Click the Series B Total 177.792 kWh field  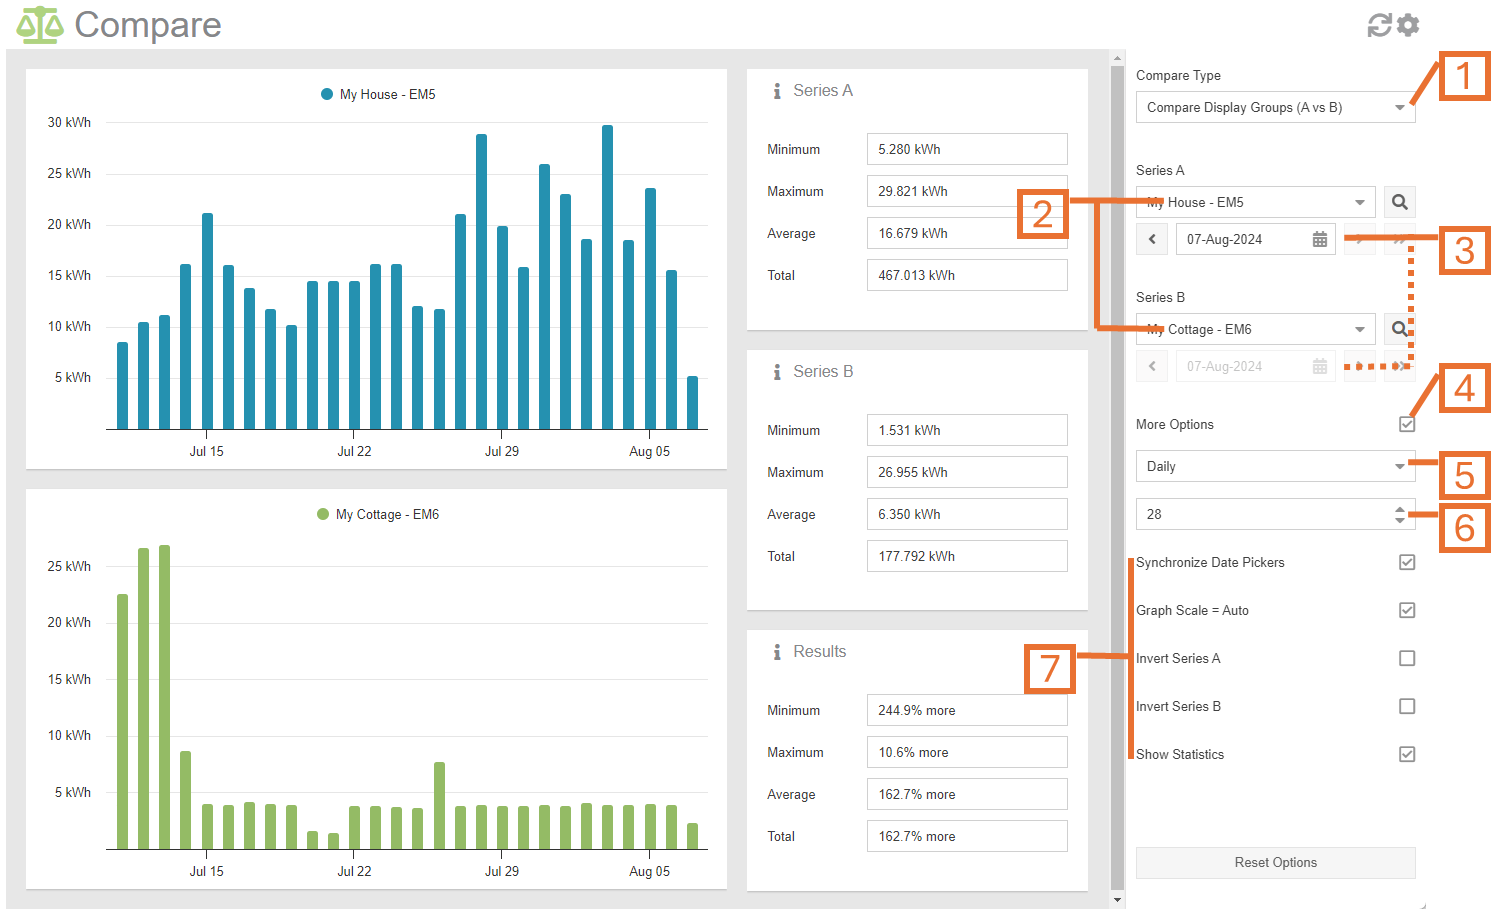(967, 556)
